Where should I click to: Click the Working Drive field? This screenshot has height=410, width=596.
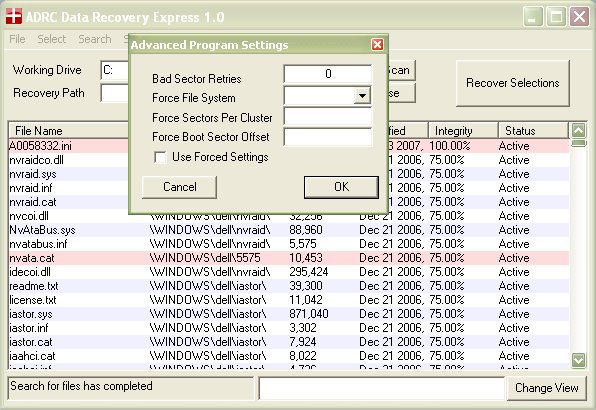[115, 70]
